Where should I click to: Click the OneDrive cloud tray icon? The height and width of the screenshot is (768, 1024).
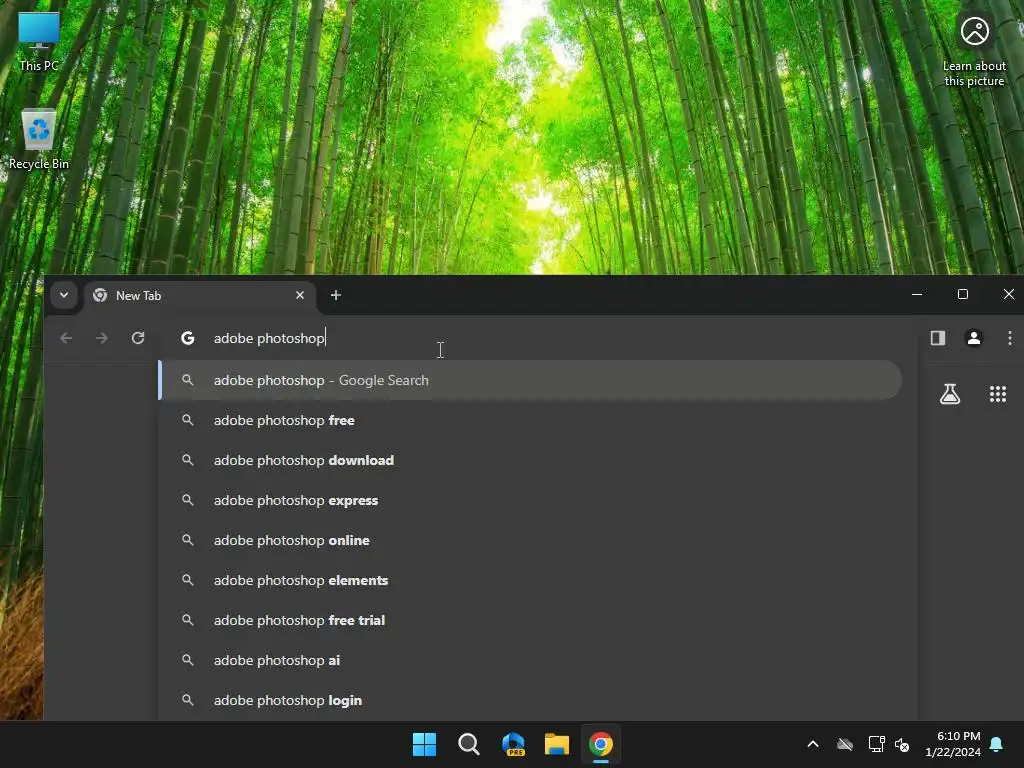[844, 744]
